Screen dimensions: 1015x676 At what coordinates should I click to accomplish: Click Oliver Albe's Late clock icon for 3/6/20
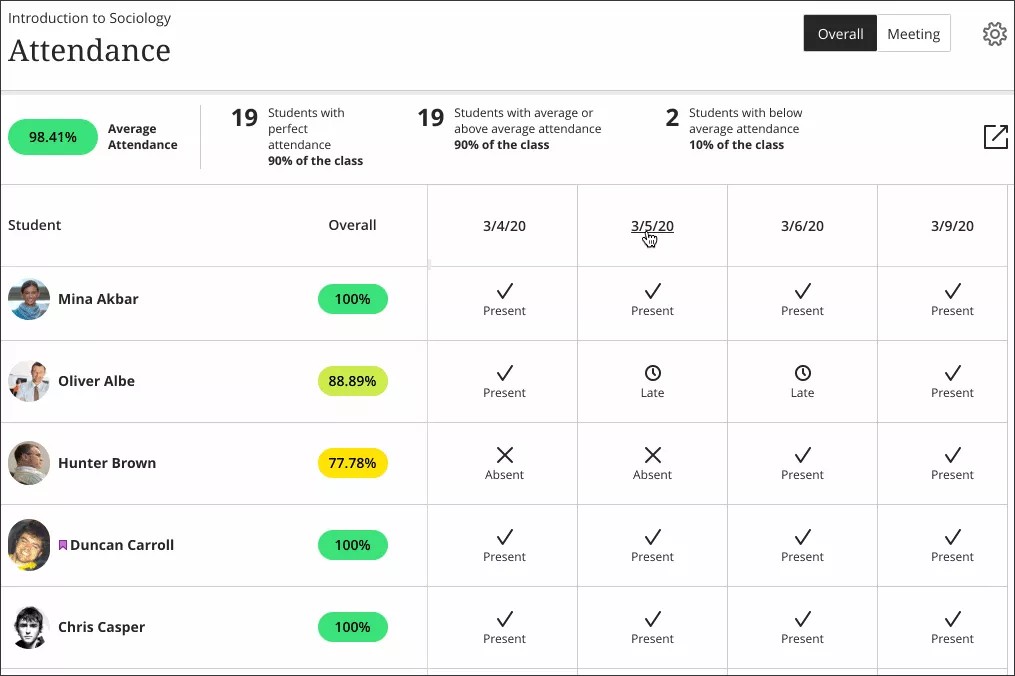pyautogui.click(x=802, y=373)
